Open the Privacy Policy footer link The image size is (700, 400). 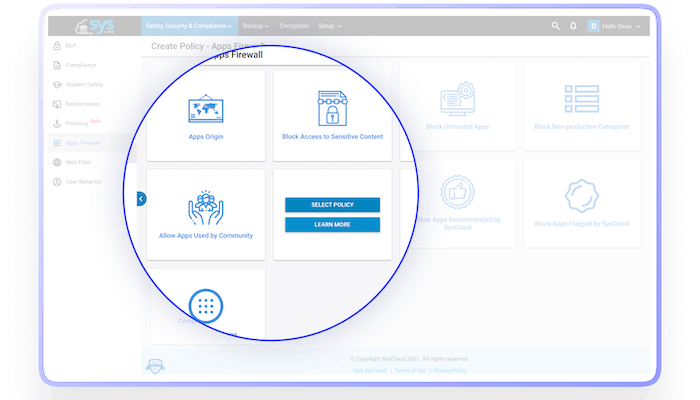click(449, 370)
